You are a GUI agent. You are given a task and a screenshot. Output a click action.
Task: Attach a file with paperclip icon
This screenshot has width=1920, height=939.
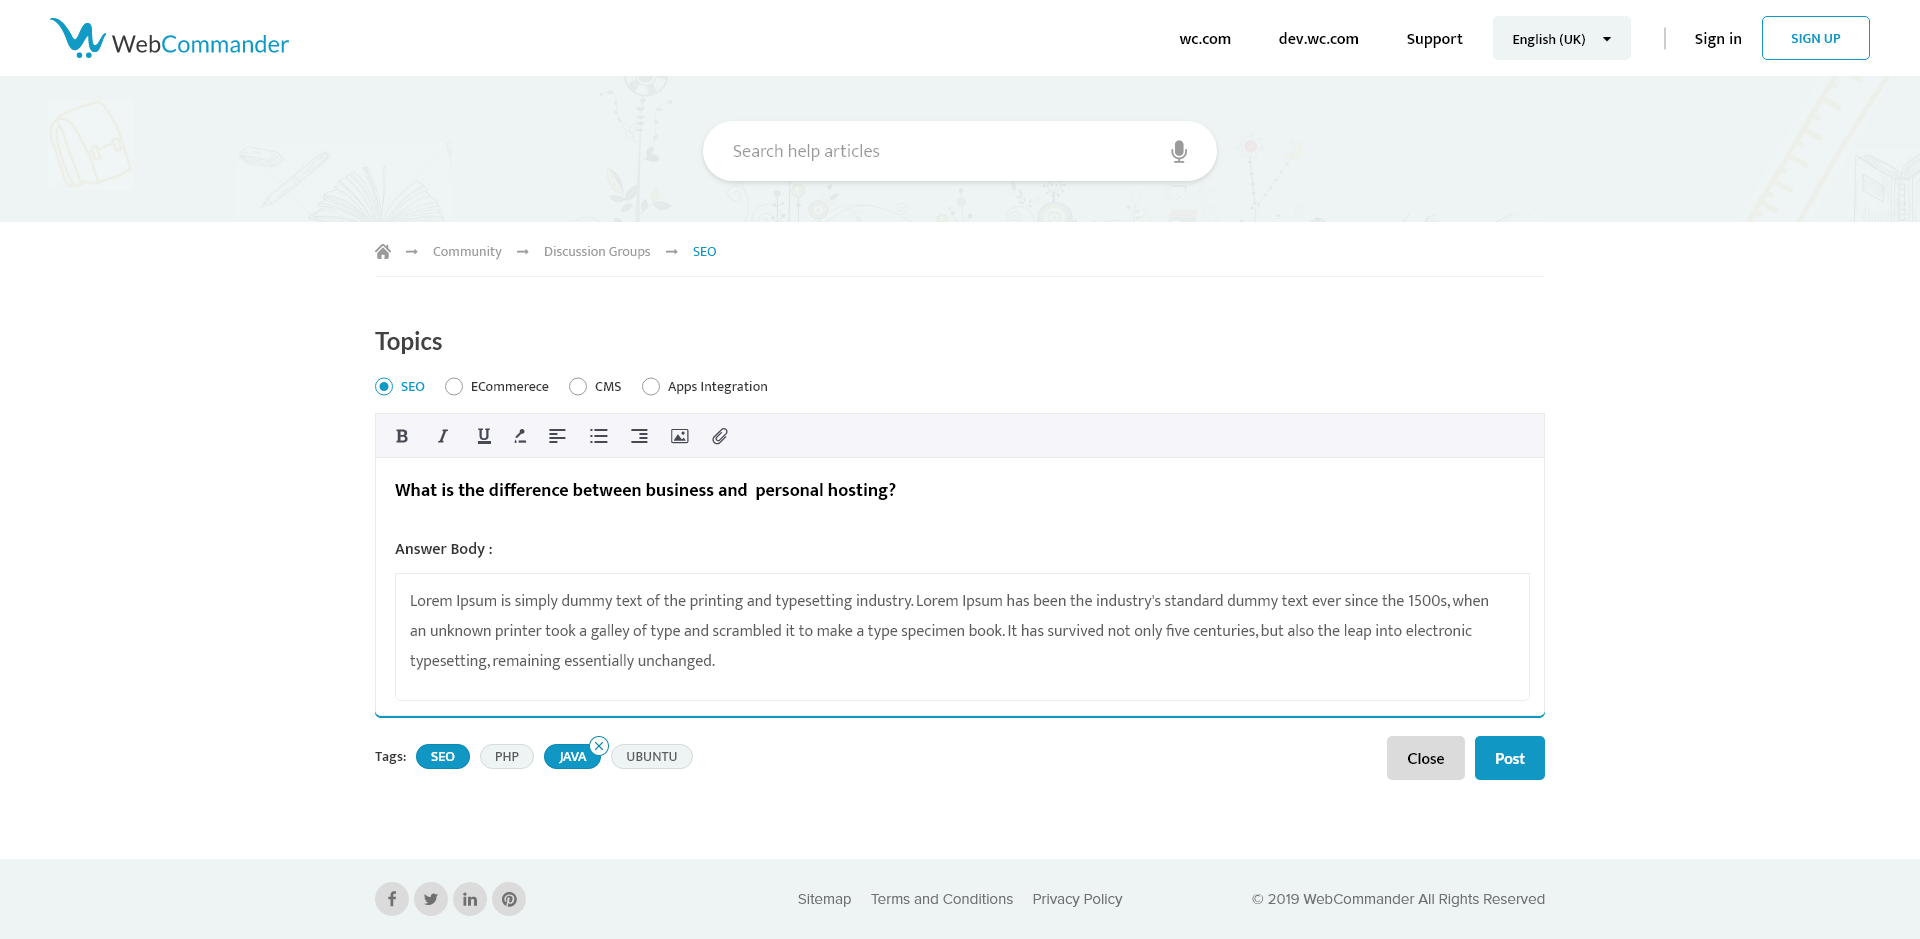[x=720, y=436]
